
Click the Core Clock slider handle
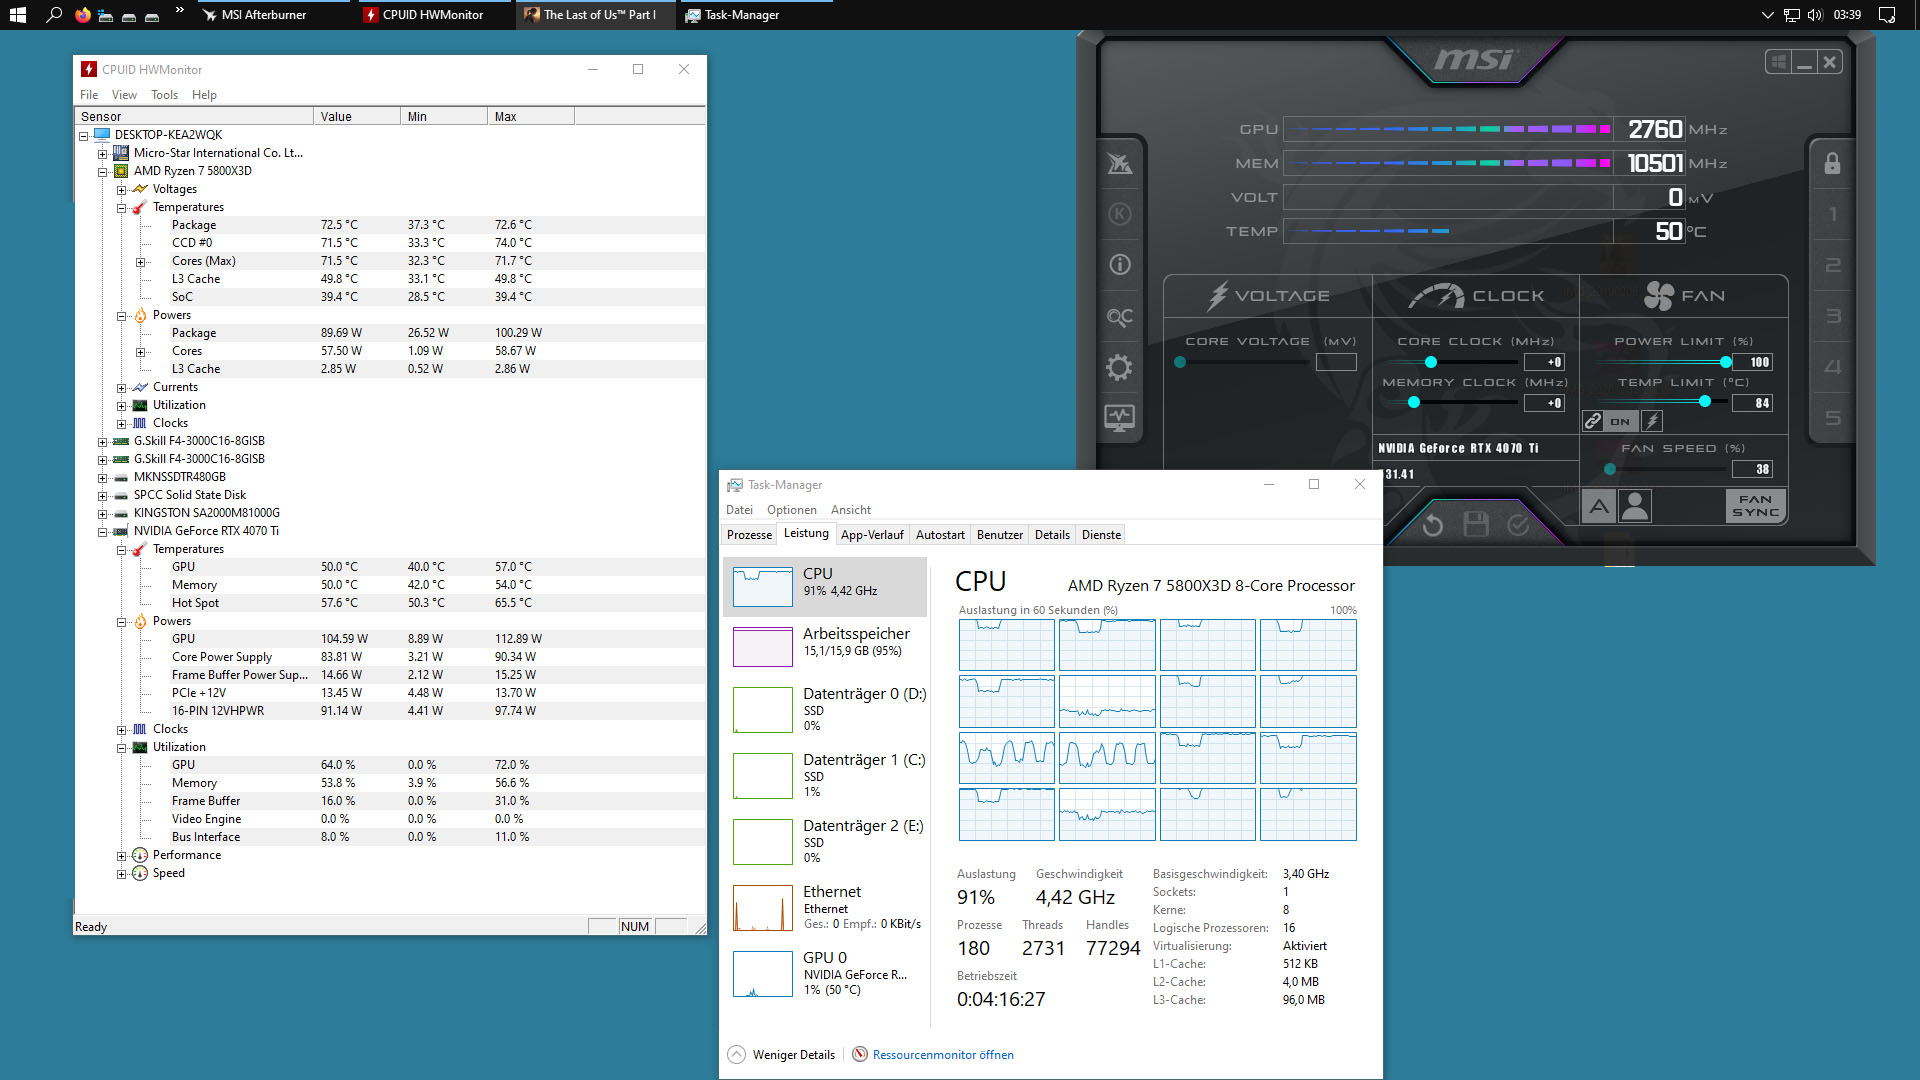[1430, 362]
